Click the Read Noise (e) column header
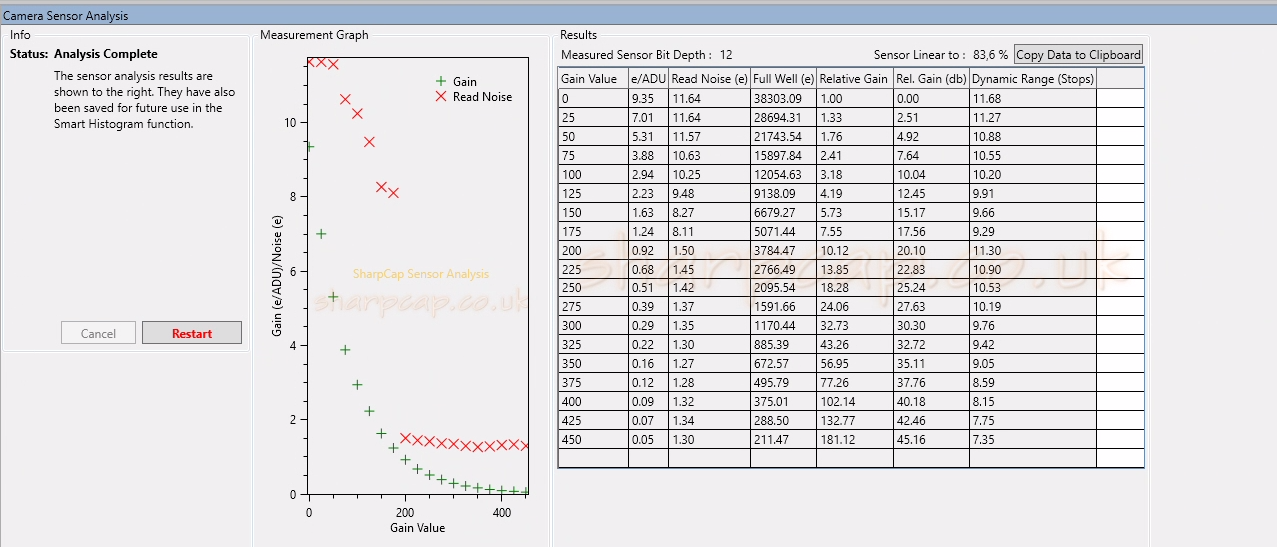 (x=709, y=78)
